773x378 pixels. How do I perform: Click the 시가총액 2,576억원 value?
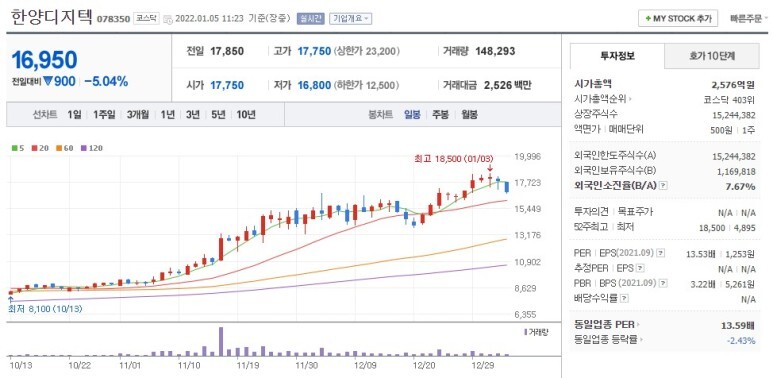[x=732, y=84]
